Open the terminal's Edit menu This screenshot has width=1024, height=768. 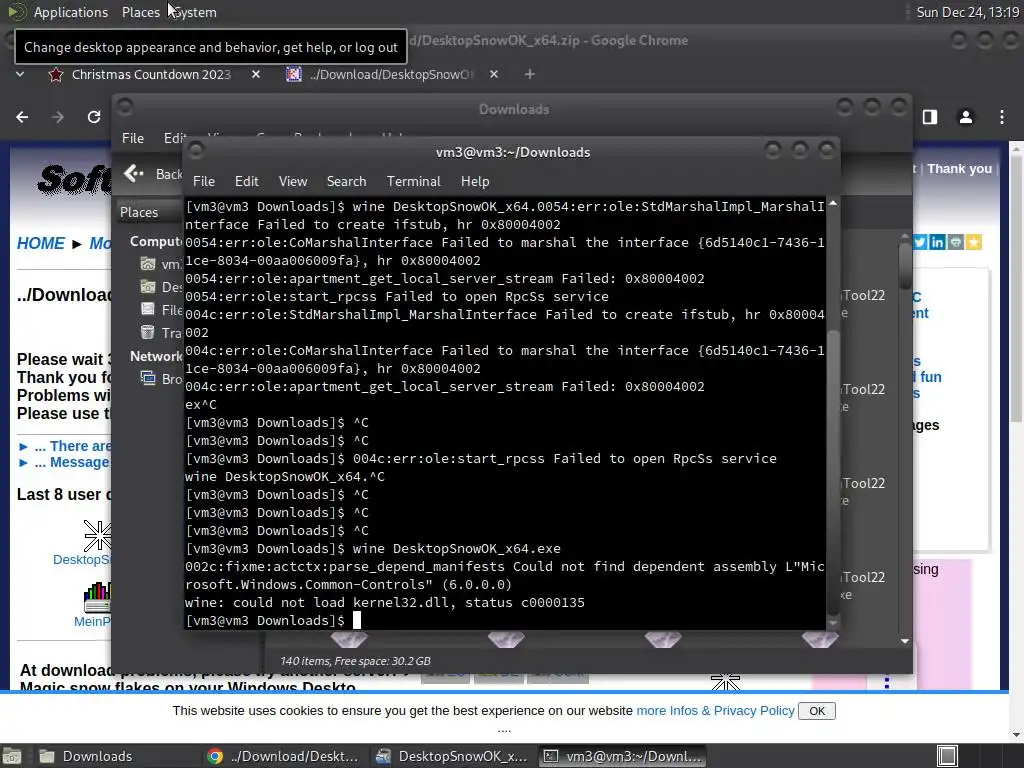tap(246, 182)
